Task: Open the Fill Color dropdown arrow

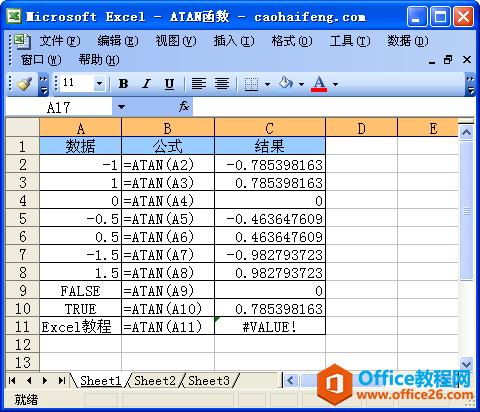Action: click(301, 84)
